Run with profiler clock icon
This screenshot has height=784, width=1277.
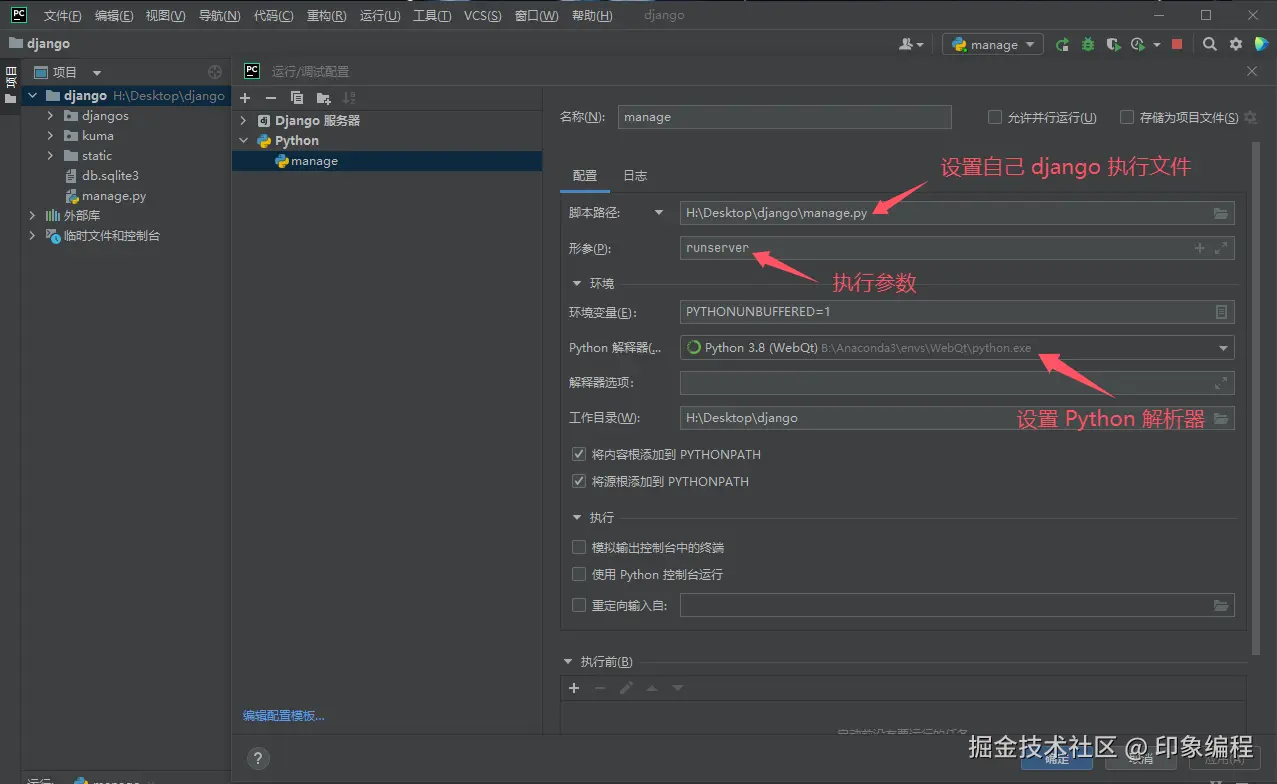coord(1137,45)
